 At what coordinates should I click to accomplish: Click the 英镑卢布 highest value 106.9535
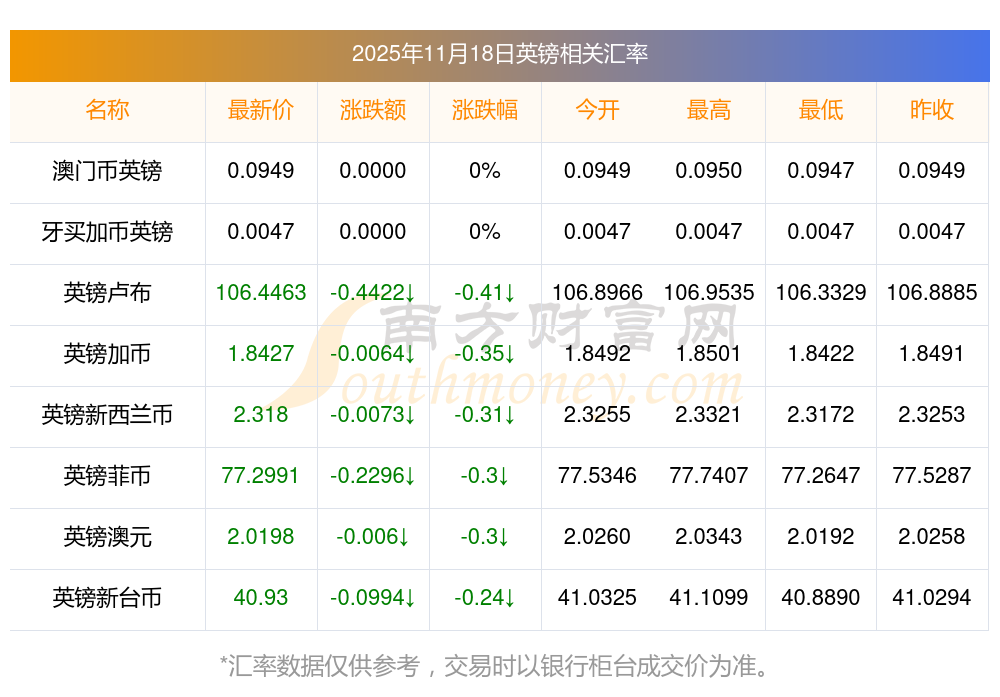tap(709, 293)
